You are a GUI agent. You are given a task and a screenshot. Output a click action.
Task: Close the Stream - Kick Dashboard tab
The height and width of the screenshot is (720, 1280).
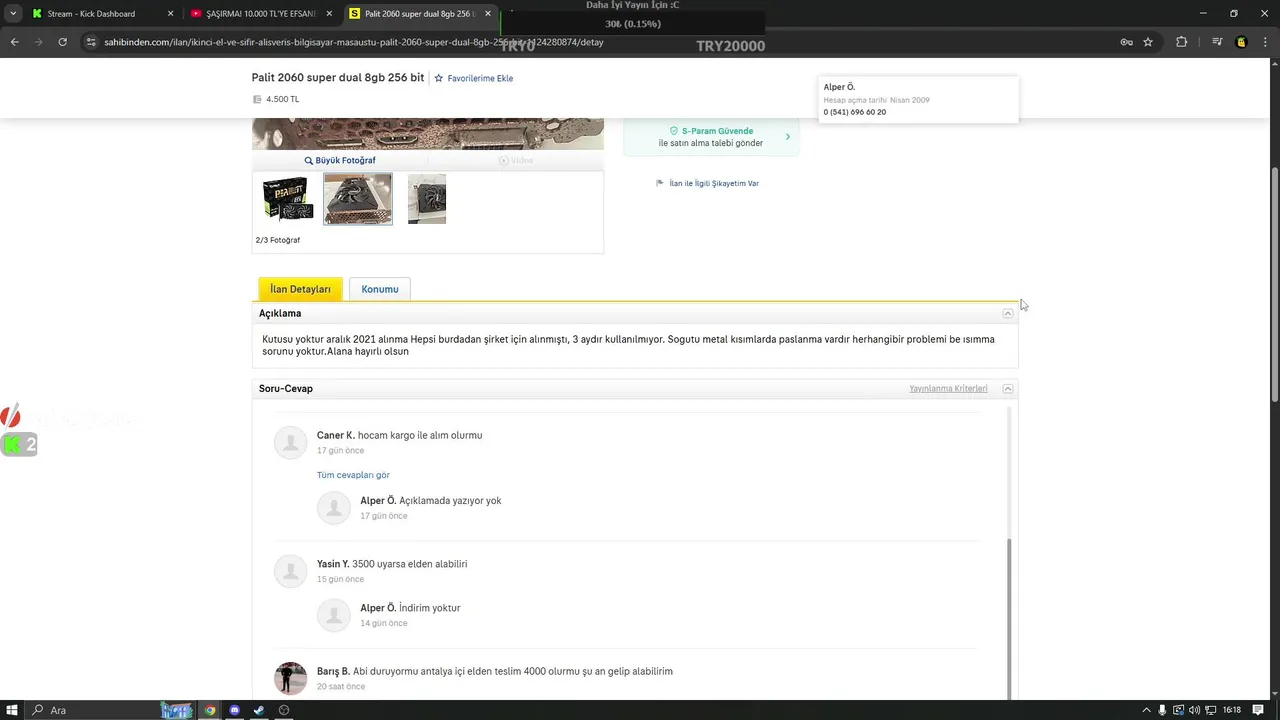point(170,14)
